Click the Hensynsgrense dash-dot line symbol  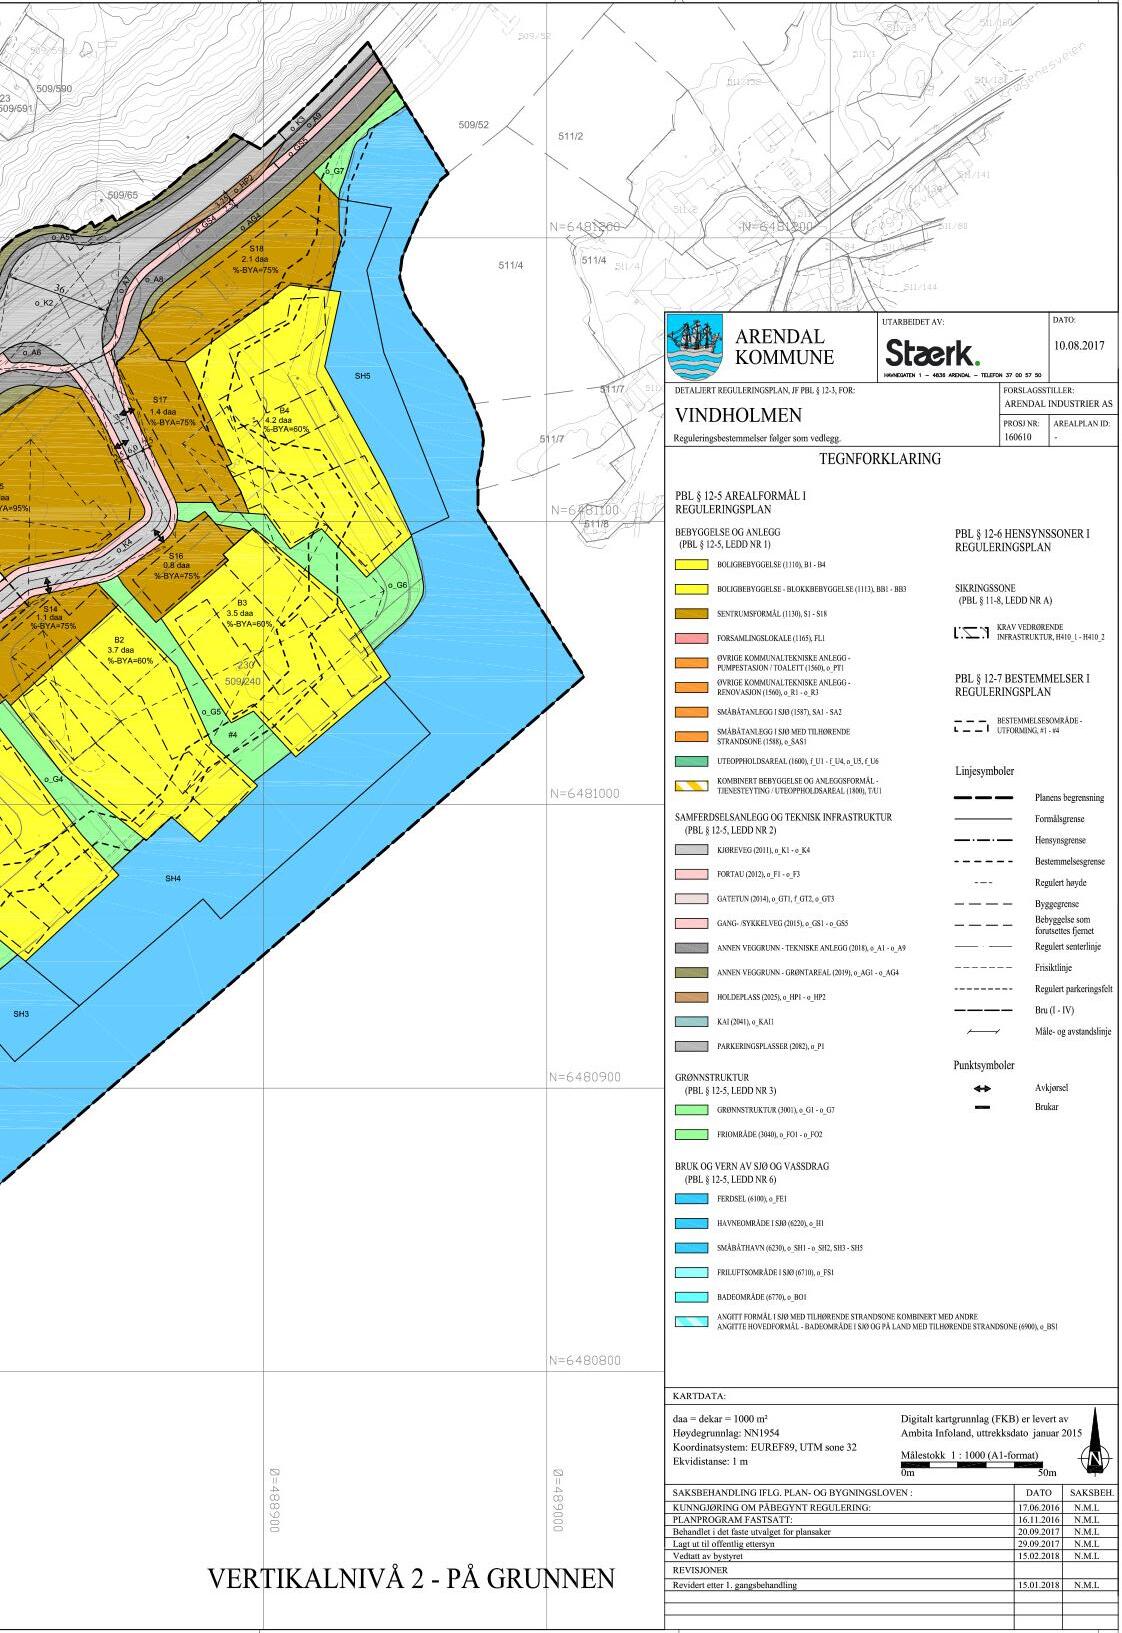tap(984, 840)
